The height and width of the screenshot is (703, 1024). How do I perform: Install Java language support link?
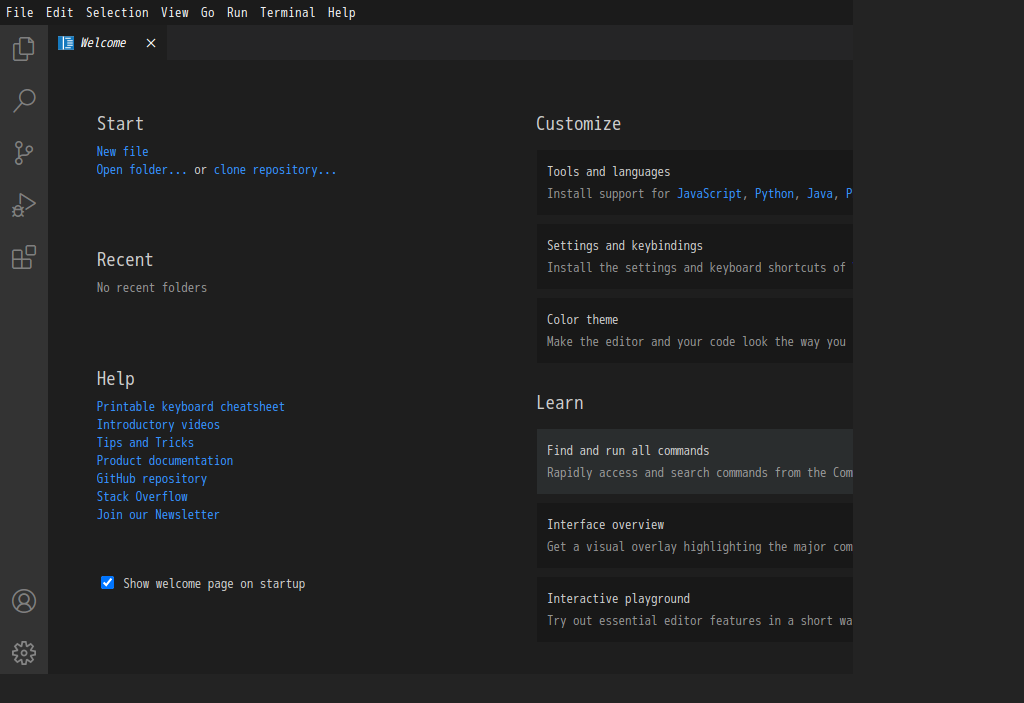[x=820, y=194]
